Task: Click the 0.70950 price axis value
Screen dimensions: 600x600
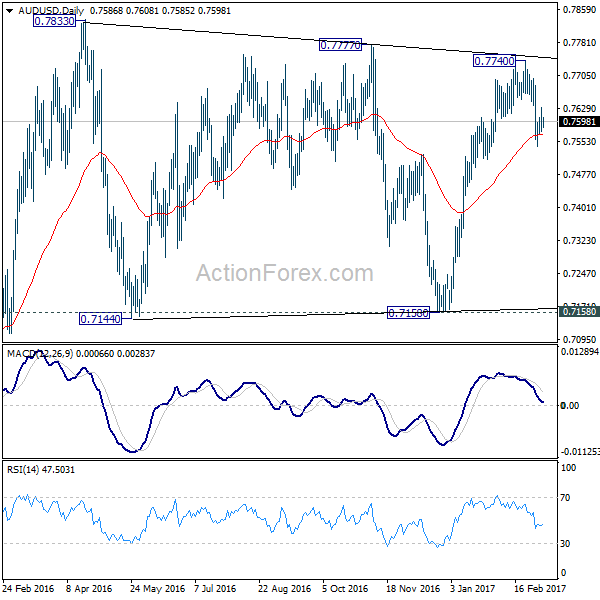Action: click(579, 339)
